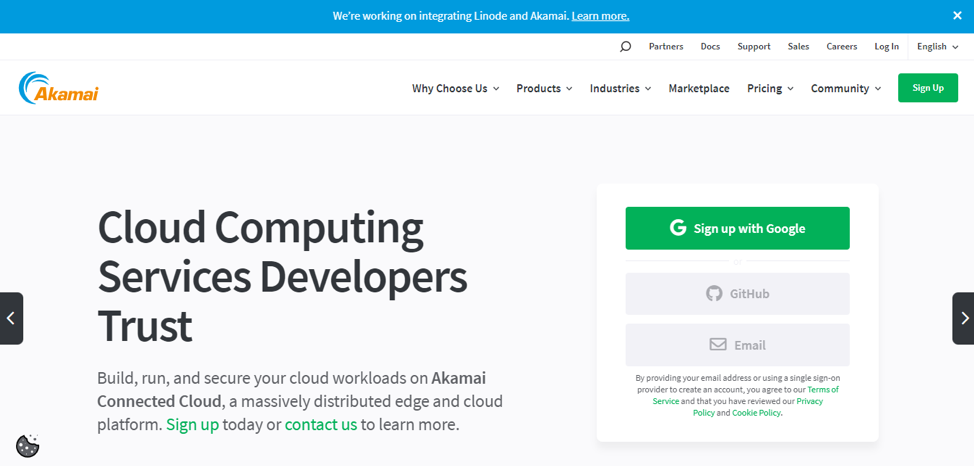
Task: Open the Marketplace page
Action: (699, 88)
